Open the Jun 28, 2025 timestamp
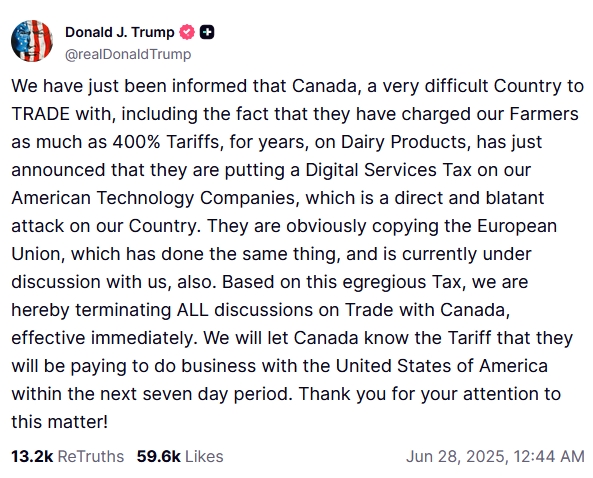593x478 pixels. (495, 456)
